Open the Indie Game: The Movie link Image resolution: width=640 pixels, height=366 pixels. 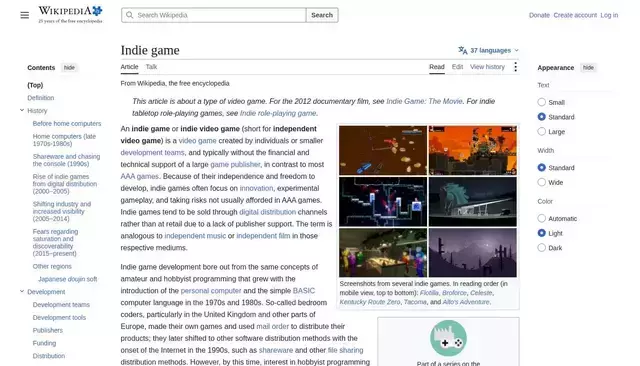click(x=424, y=101)
